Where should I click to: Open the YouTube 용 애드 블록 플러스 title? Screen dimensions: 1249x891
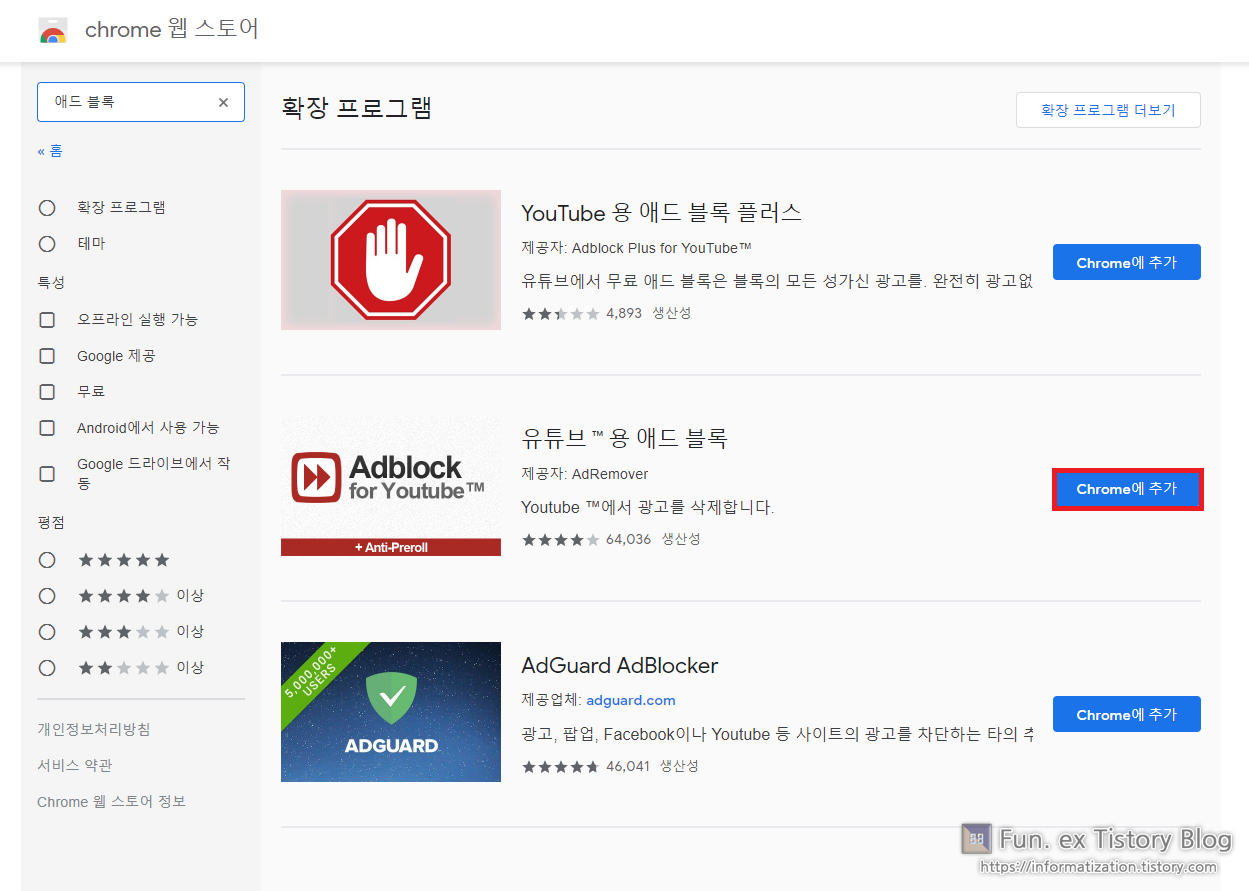pos(661,213)
